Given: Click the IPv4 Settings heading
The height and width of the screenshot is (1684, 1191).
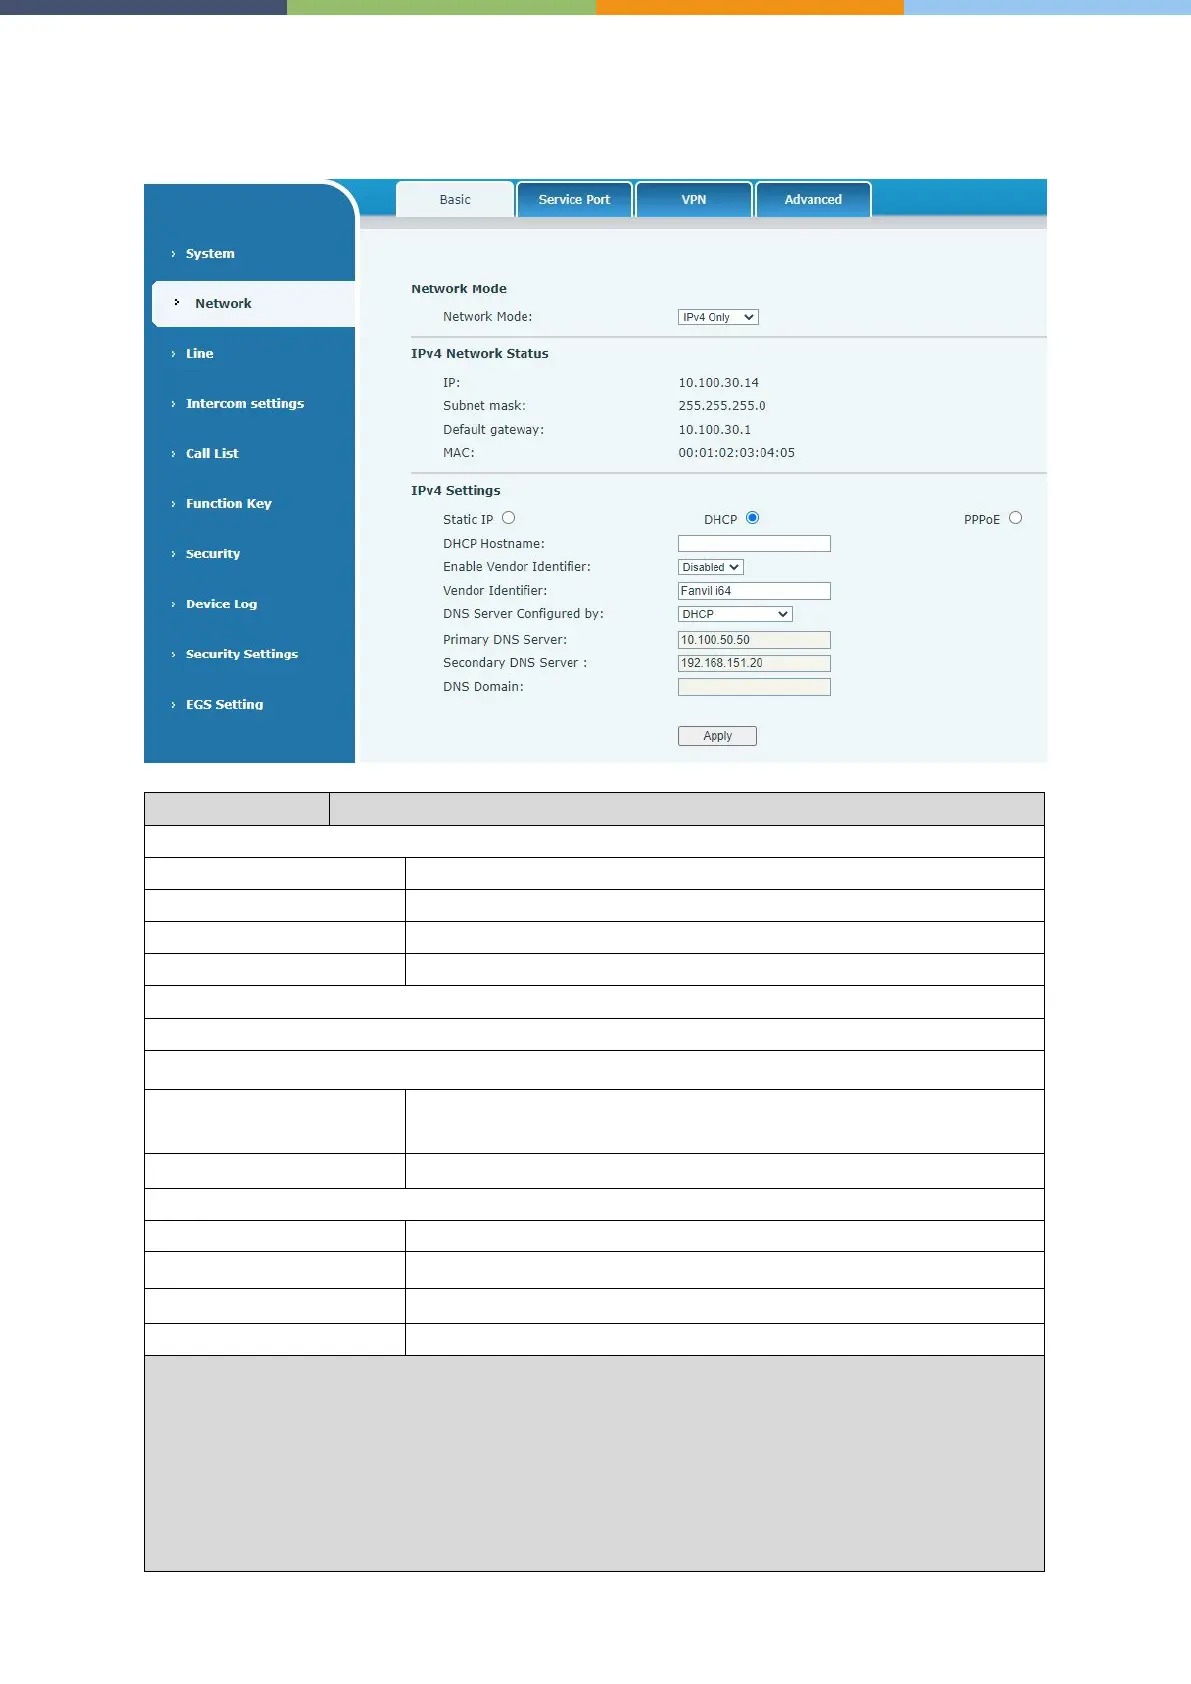Looking at the screenshot, I should pyautogui.click(x=456, y=491).
